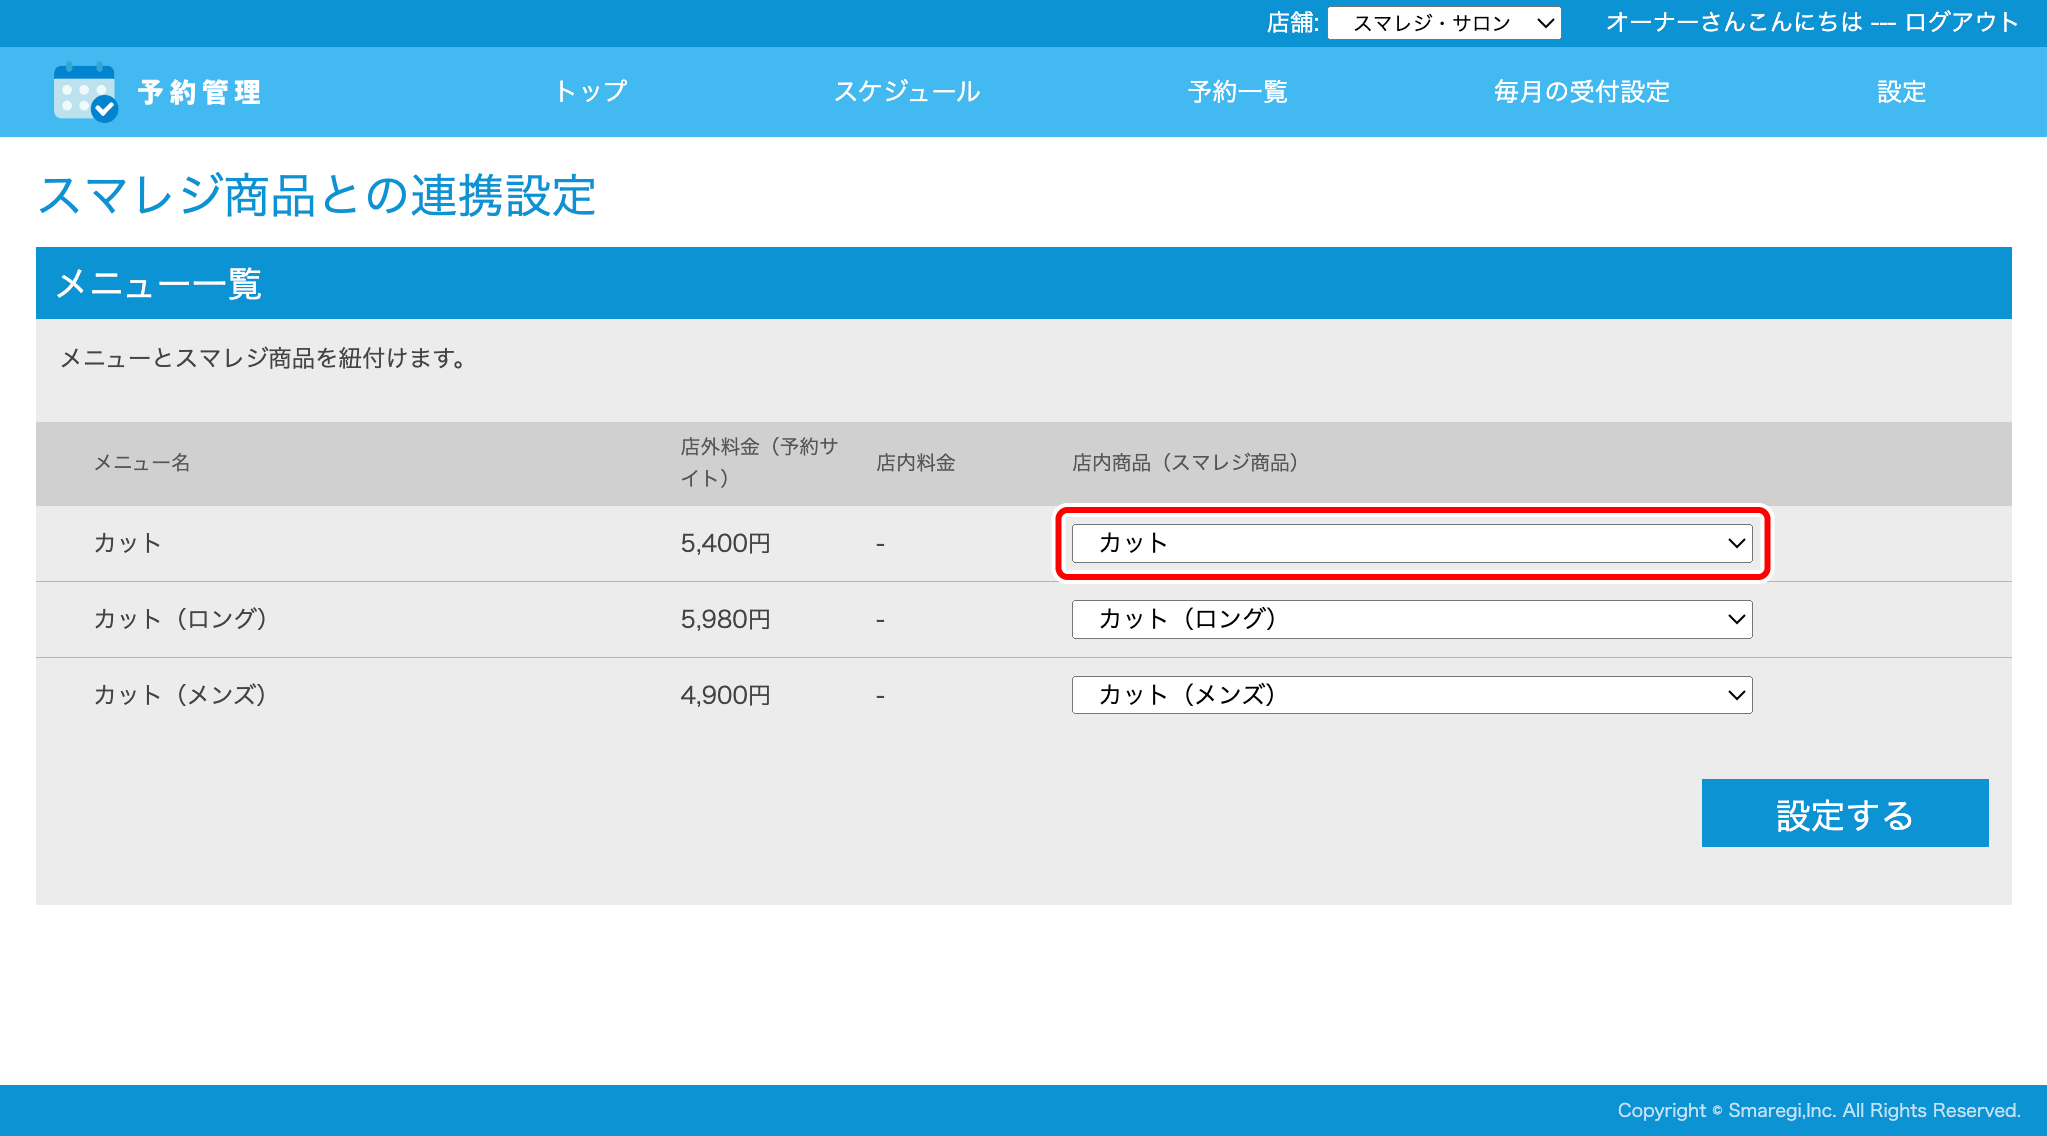
Task: Click the ログアウト link
Action: (1961, 22)
